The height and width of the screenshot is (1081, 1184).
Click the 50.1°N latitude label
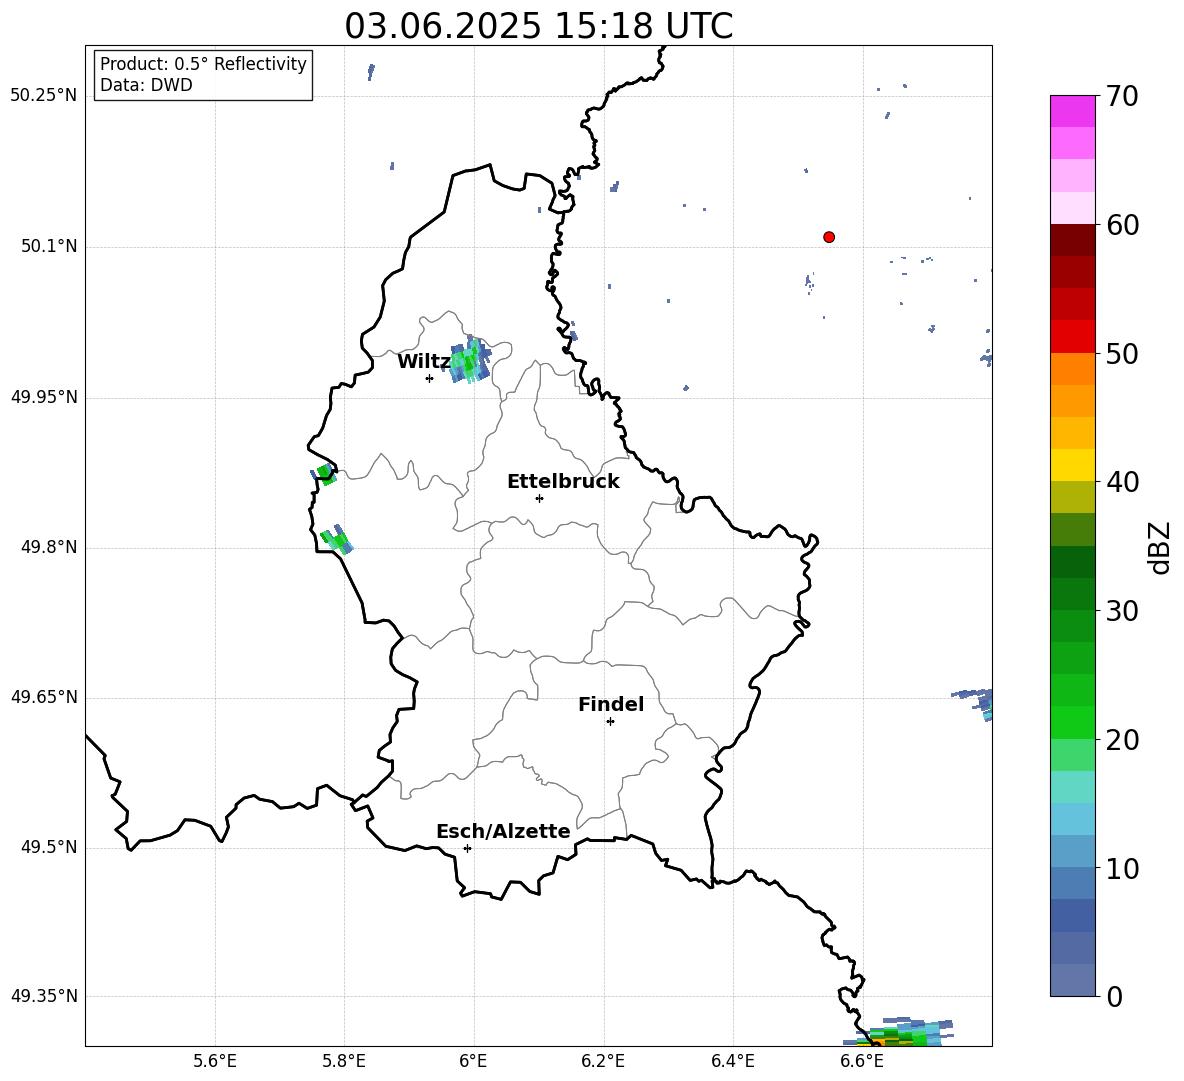(x=49, y=246)
